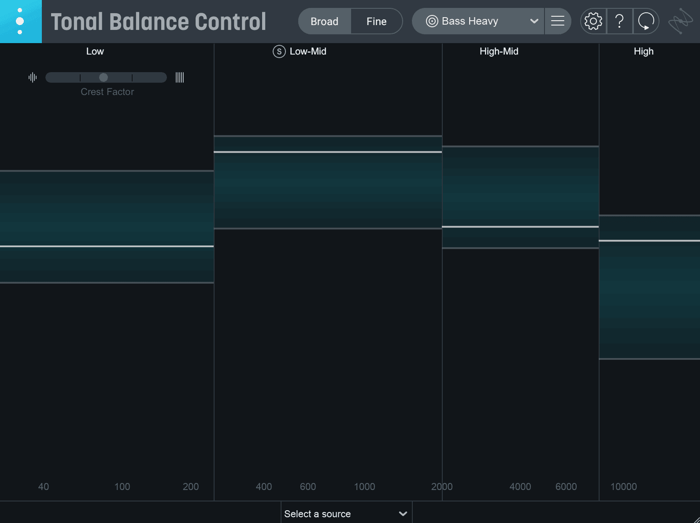The height and width of the screenshot is (523, 700).
Task: Click the Crest Factor label
Action: (x=107, y=91)
